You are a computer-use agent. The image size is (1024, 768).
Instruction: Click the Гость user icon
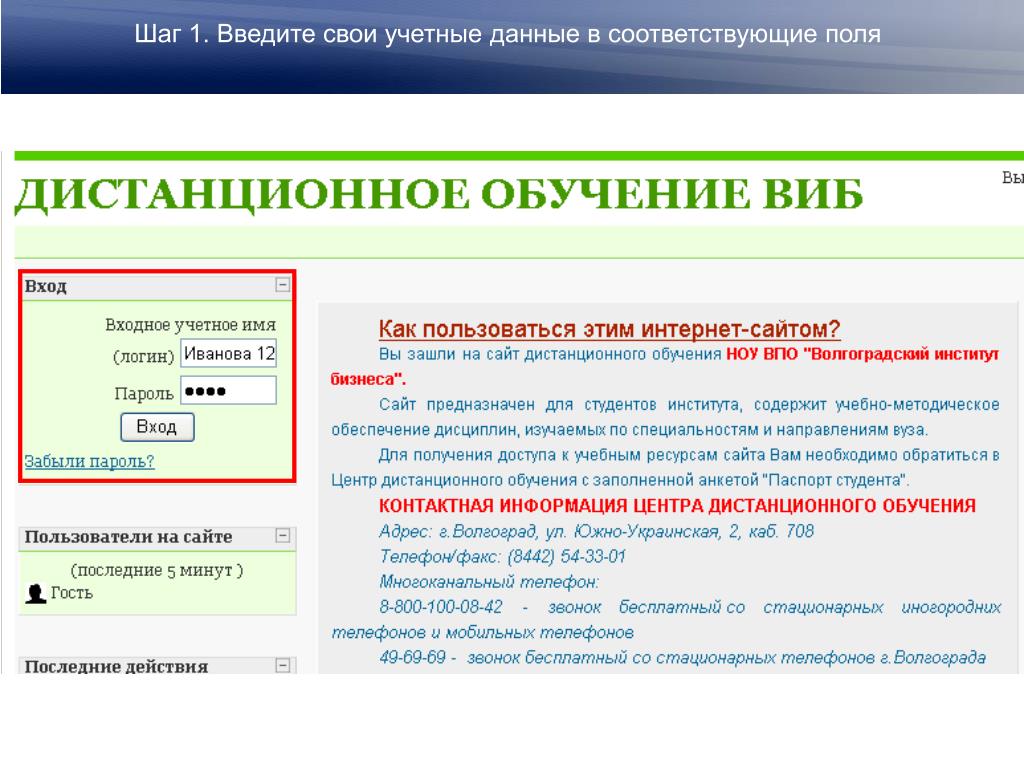tap(35, 593)
